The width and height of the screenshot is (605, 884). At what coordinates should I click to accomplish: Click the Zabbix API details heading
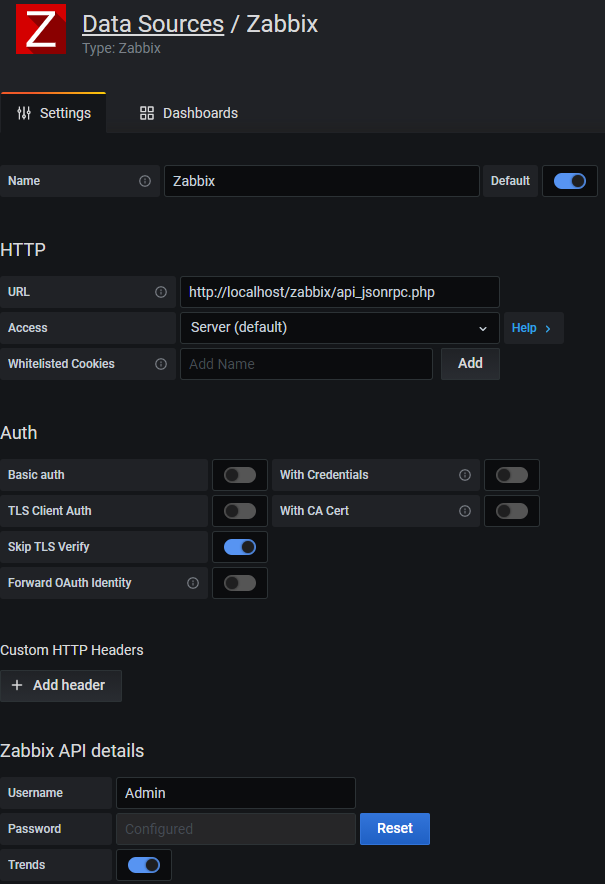point(72,751)
